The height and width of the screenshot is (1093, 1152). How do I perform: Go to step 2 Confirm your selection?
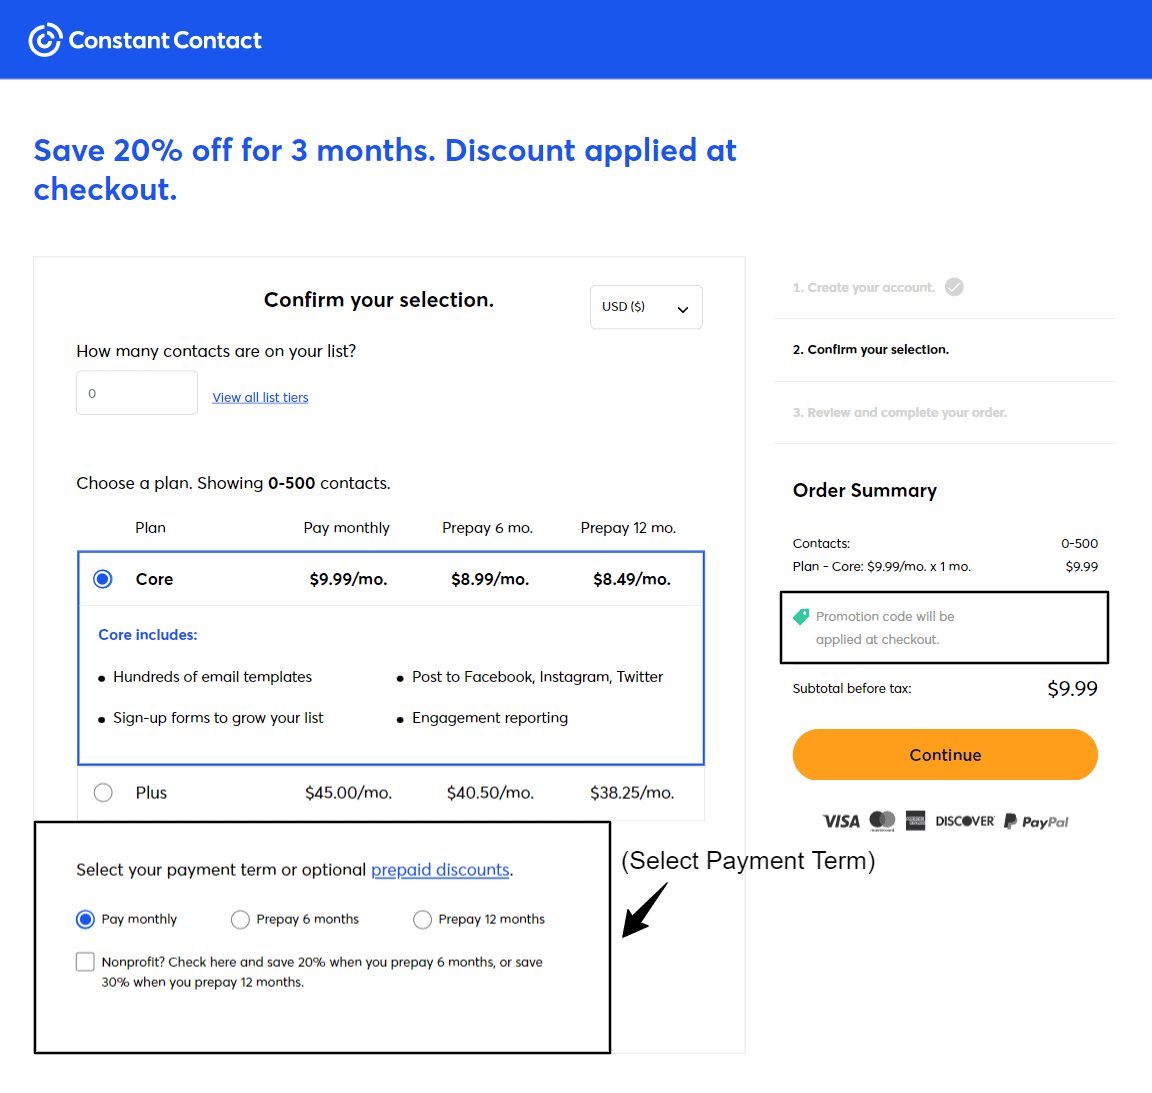[871, 350]
